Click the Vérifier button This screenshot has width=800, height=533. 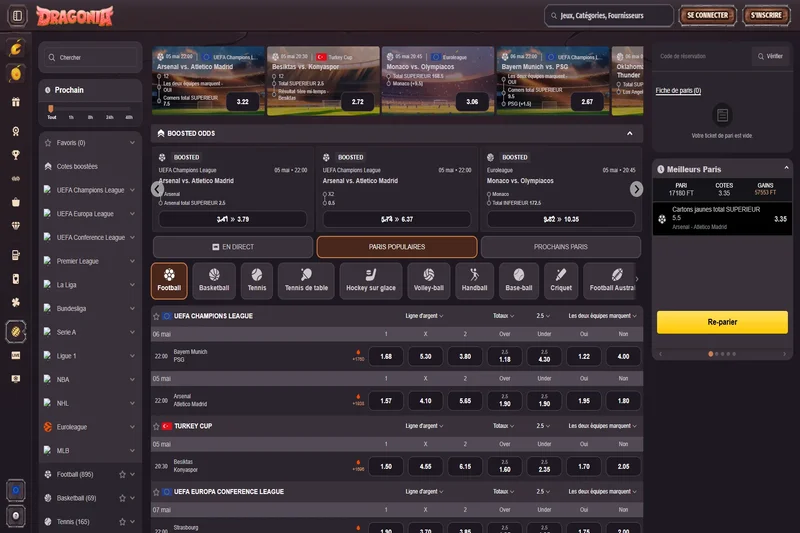[770, 56]
